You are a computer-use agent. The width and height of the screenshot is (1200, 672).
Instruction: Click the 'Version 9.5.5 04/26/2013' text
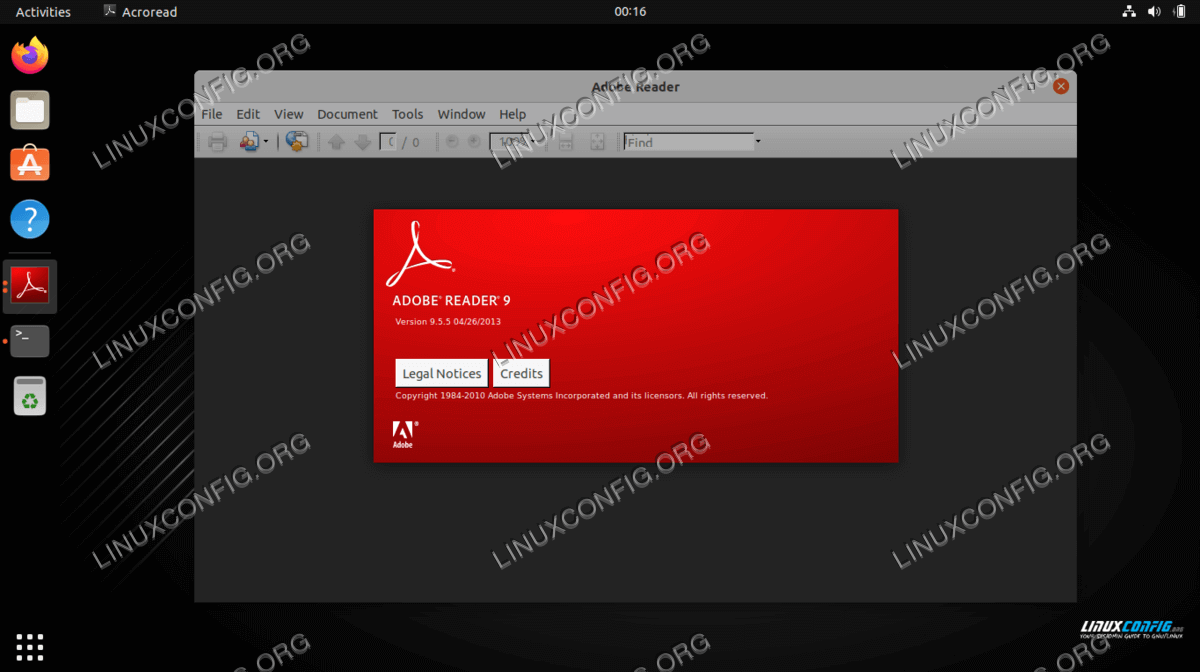tap(448, 321)
